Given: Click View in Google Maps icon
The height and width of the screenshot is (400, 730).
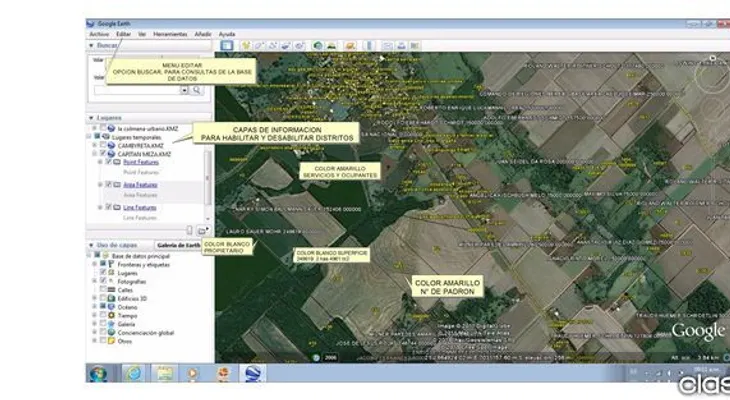Looking at the screenshot, I should (414, 46).
